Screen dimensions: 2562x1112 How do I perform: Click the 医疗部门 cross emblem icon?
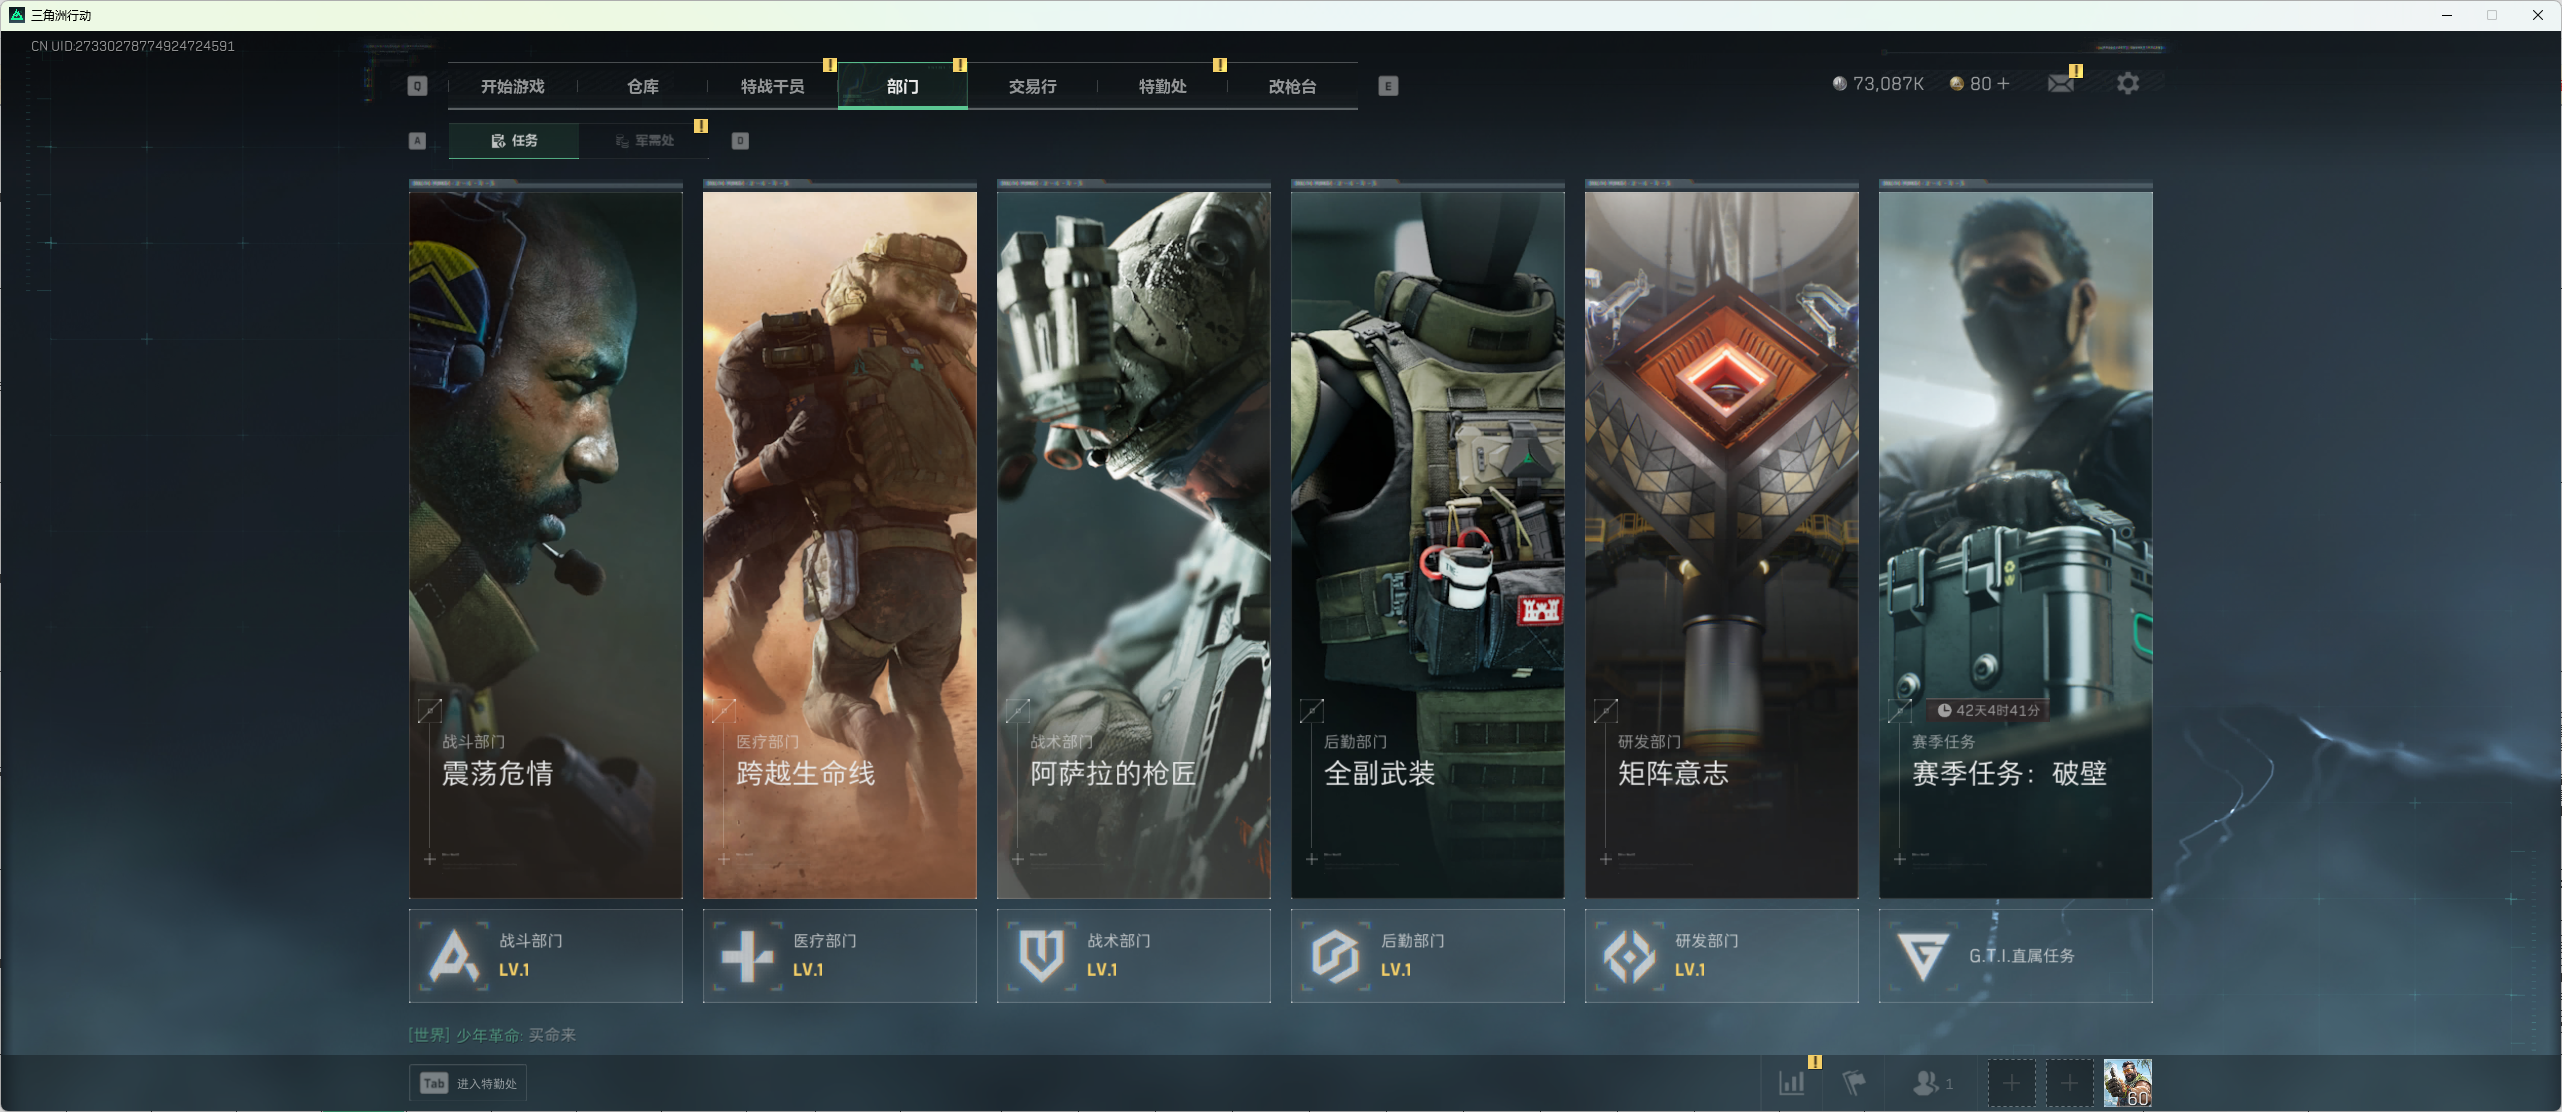click(747, 956)
